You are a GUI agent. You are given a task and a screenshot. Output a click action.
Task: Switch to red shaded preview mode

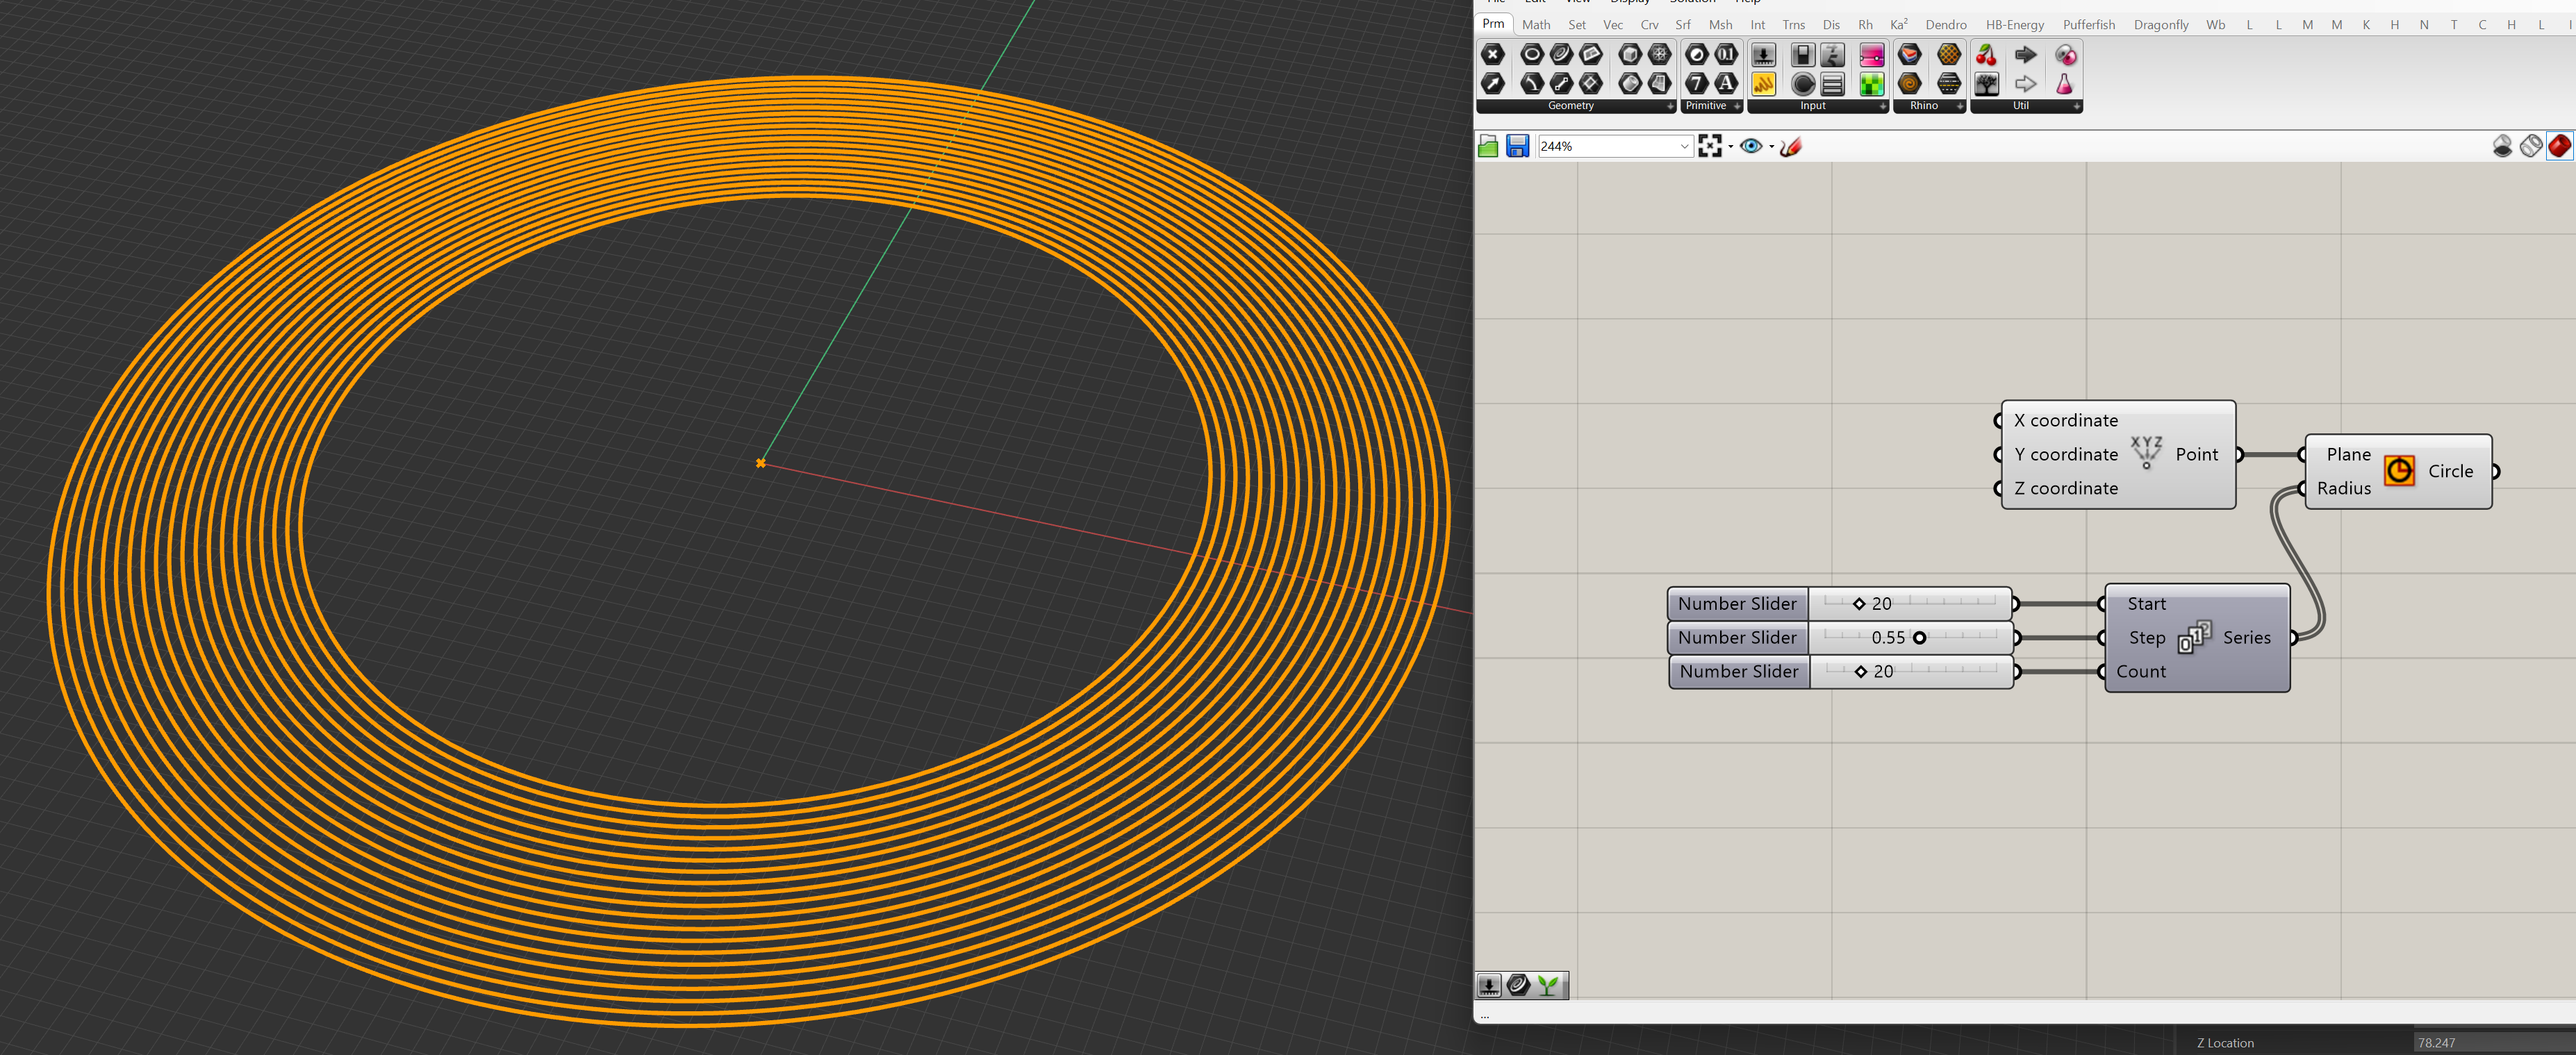pyautogui.click(x=2560, y=146)
